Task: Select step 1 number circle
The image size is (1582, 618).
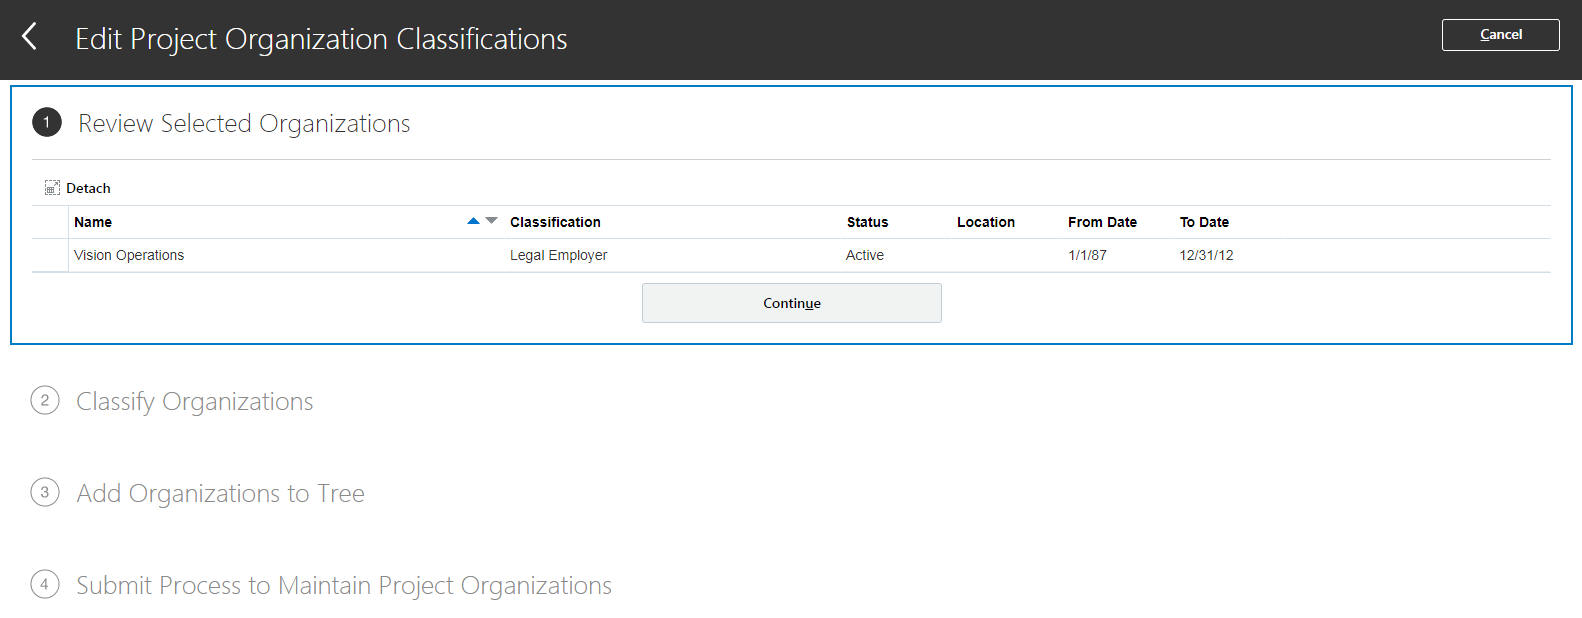Action: [47, 123]
